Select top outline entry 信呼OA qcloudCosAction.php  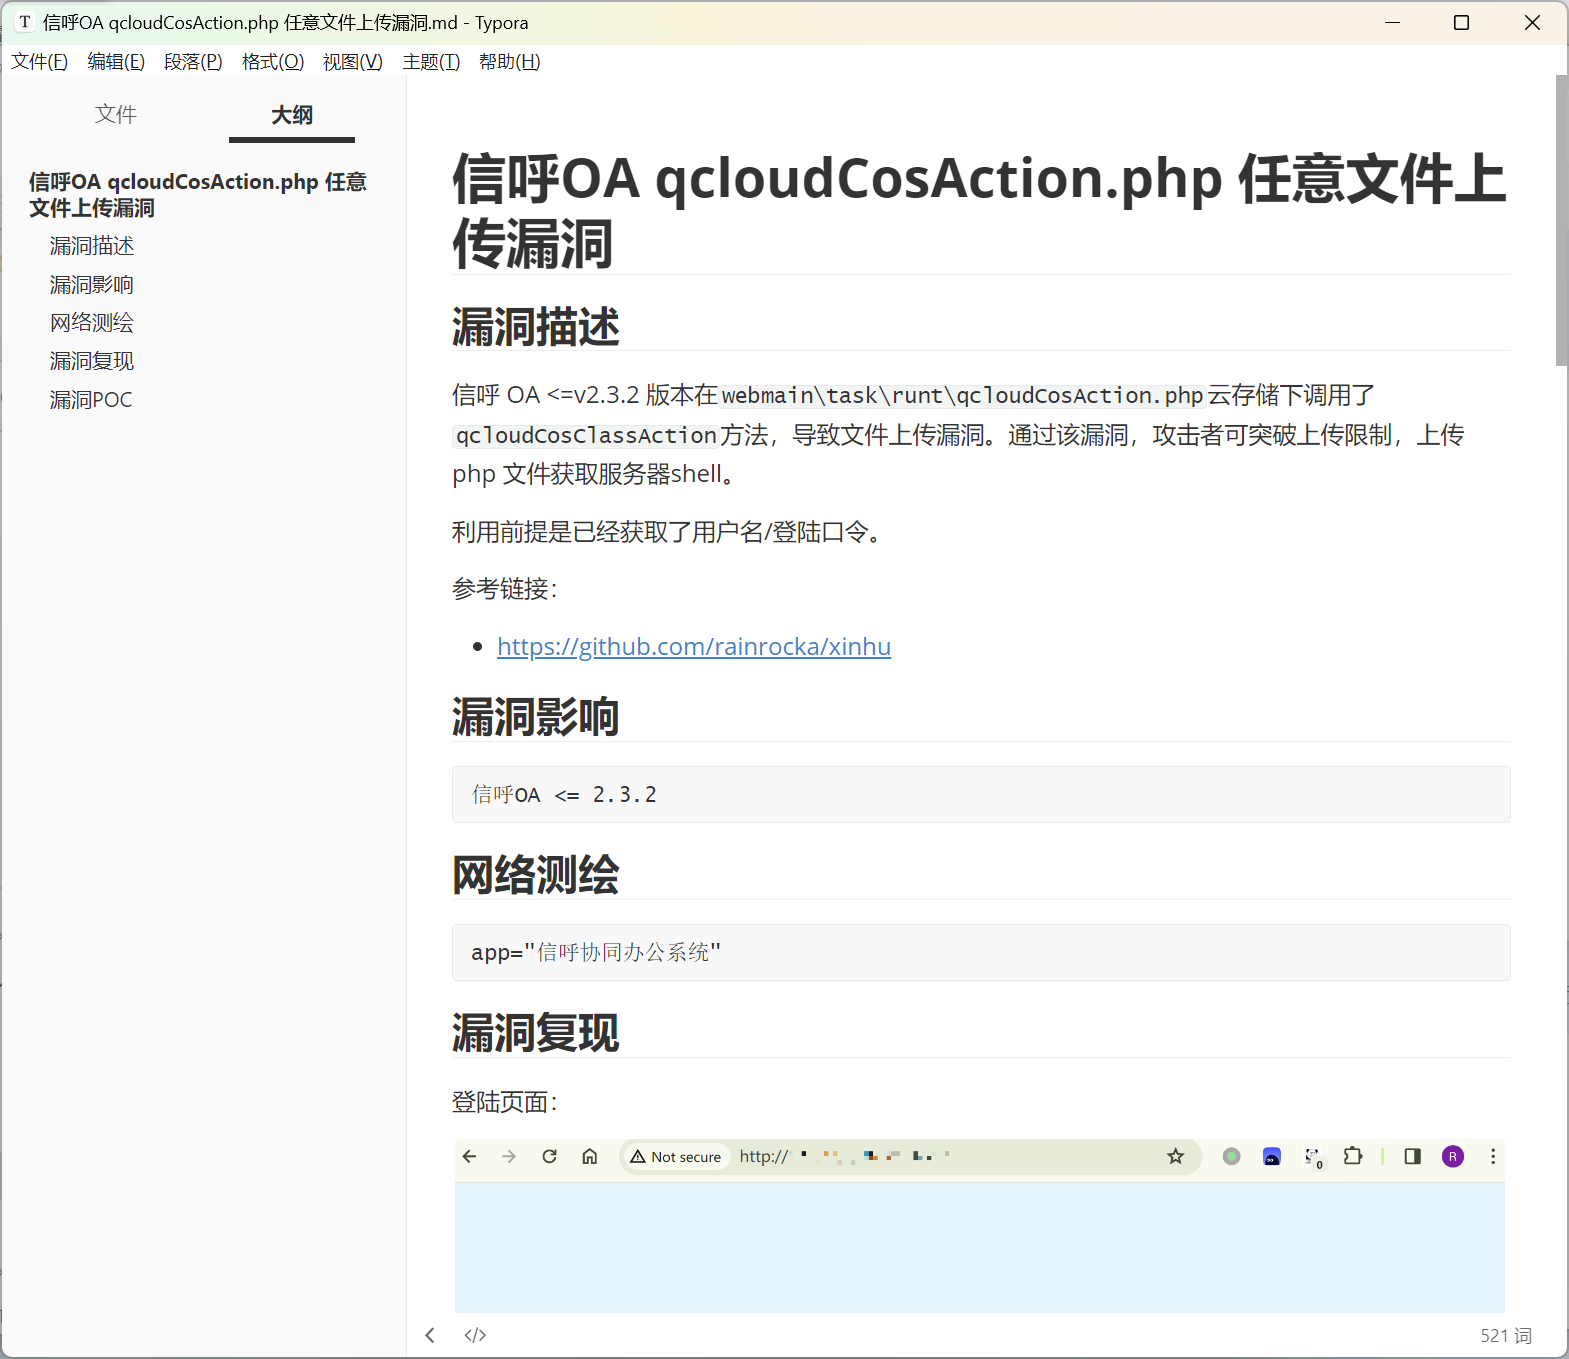click(198, 194)
